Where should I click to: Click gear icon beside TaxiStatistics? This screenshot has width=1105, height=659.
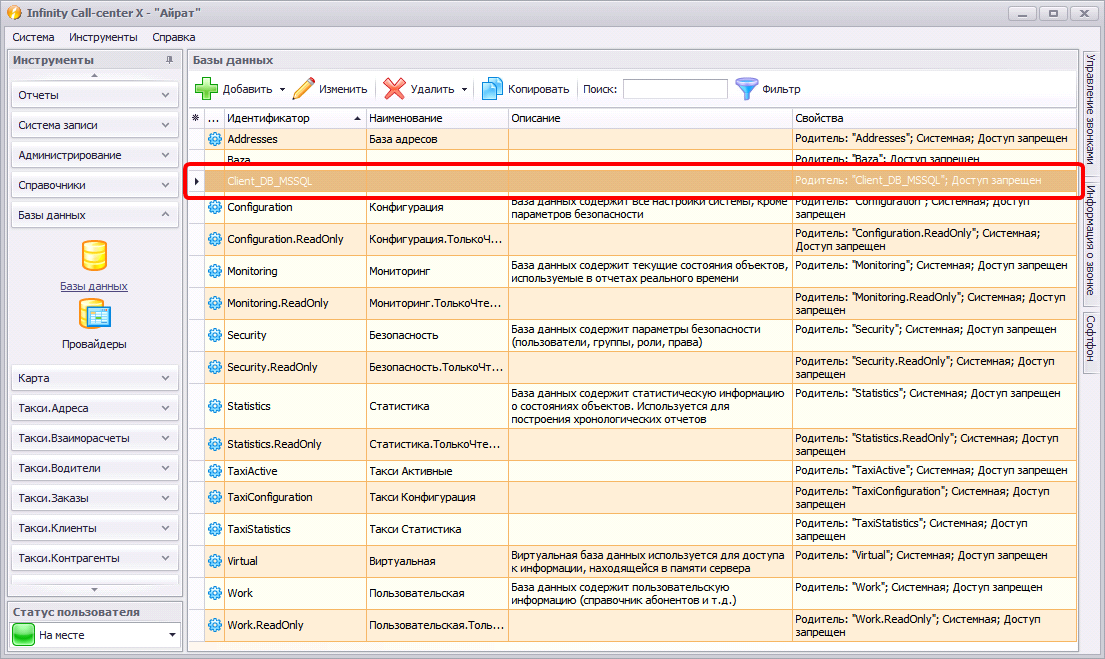pyautogui.click(x=215, y=529)
